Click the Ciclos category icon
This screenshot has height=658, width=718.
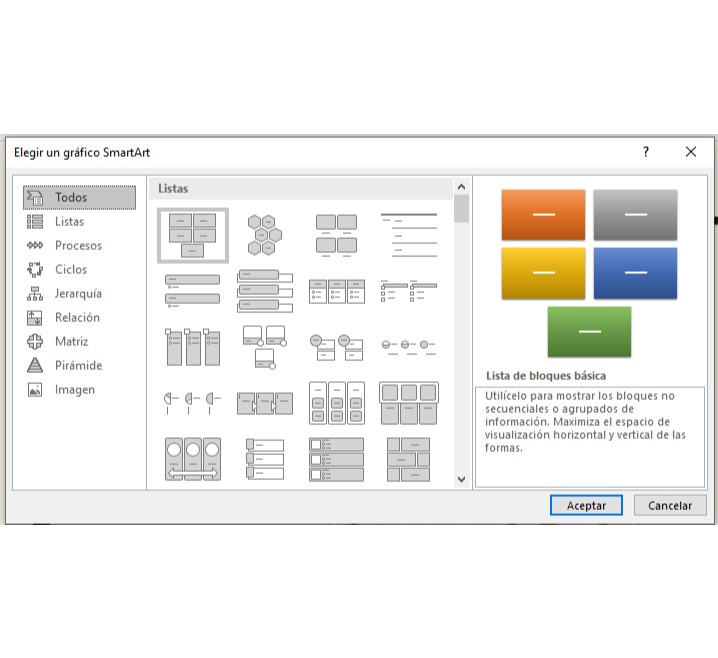(x=35, y=270)
